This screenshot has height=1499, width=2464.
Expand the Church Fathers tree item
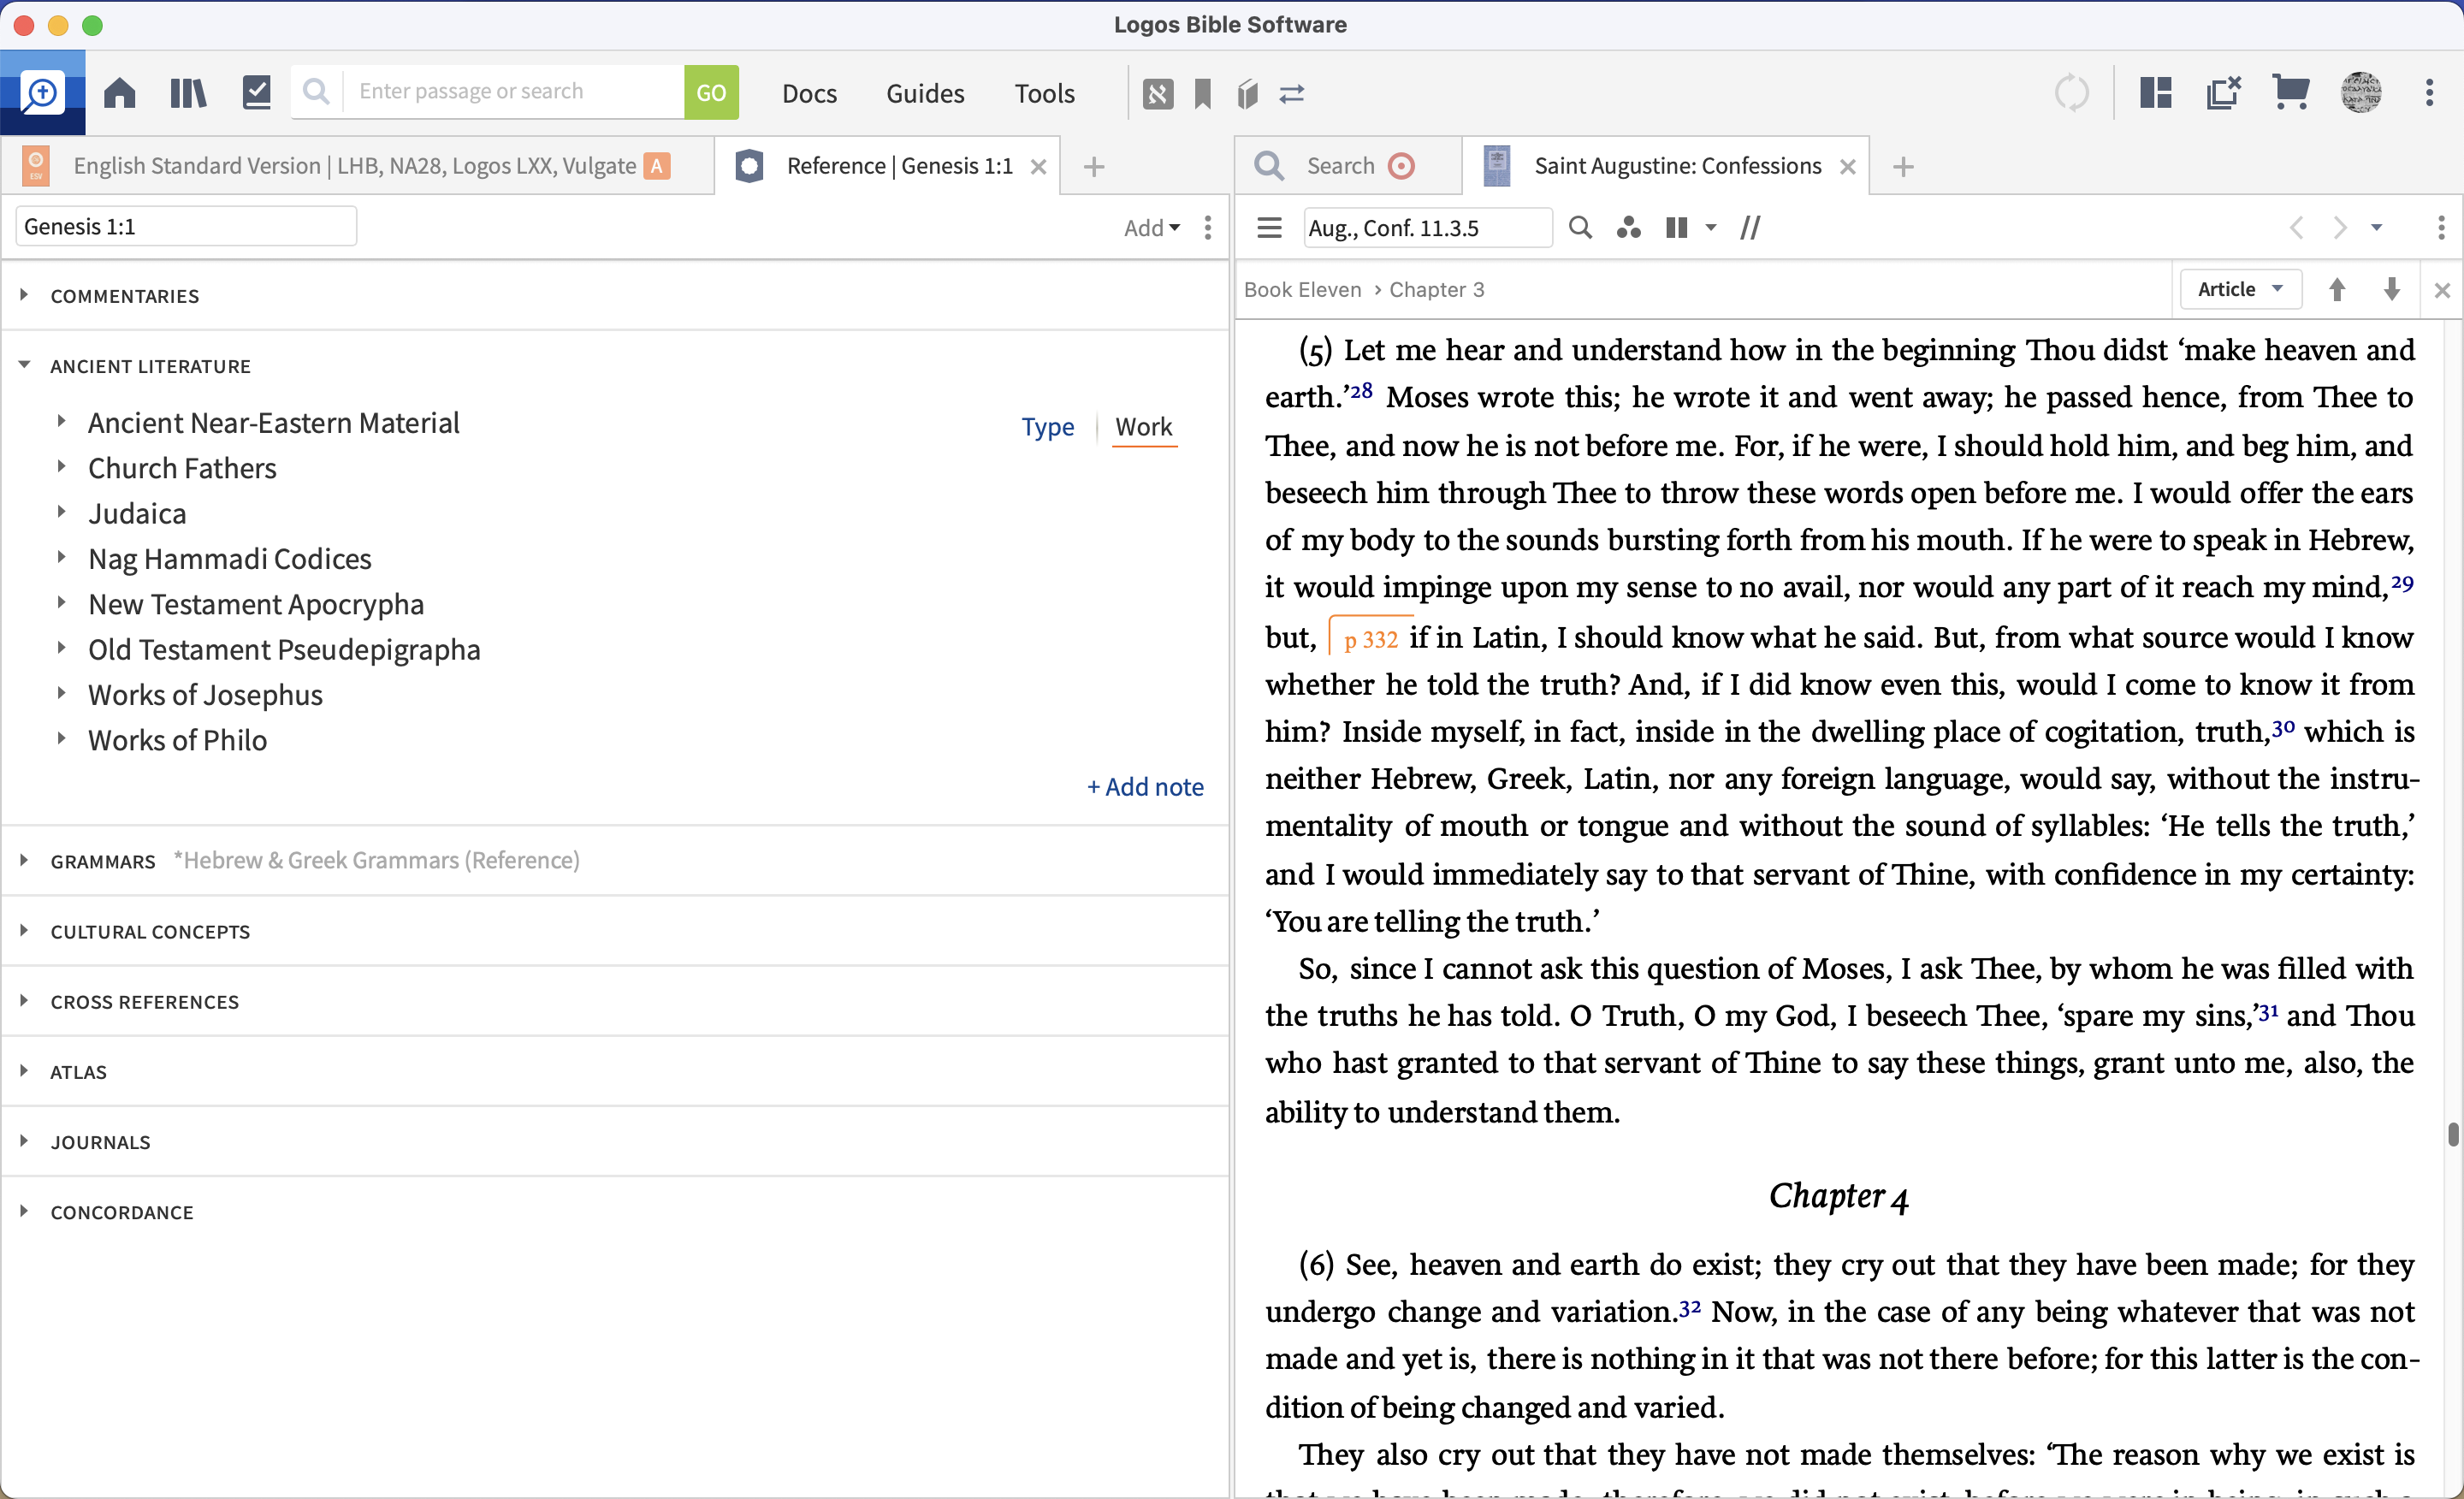point(61,467)
